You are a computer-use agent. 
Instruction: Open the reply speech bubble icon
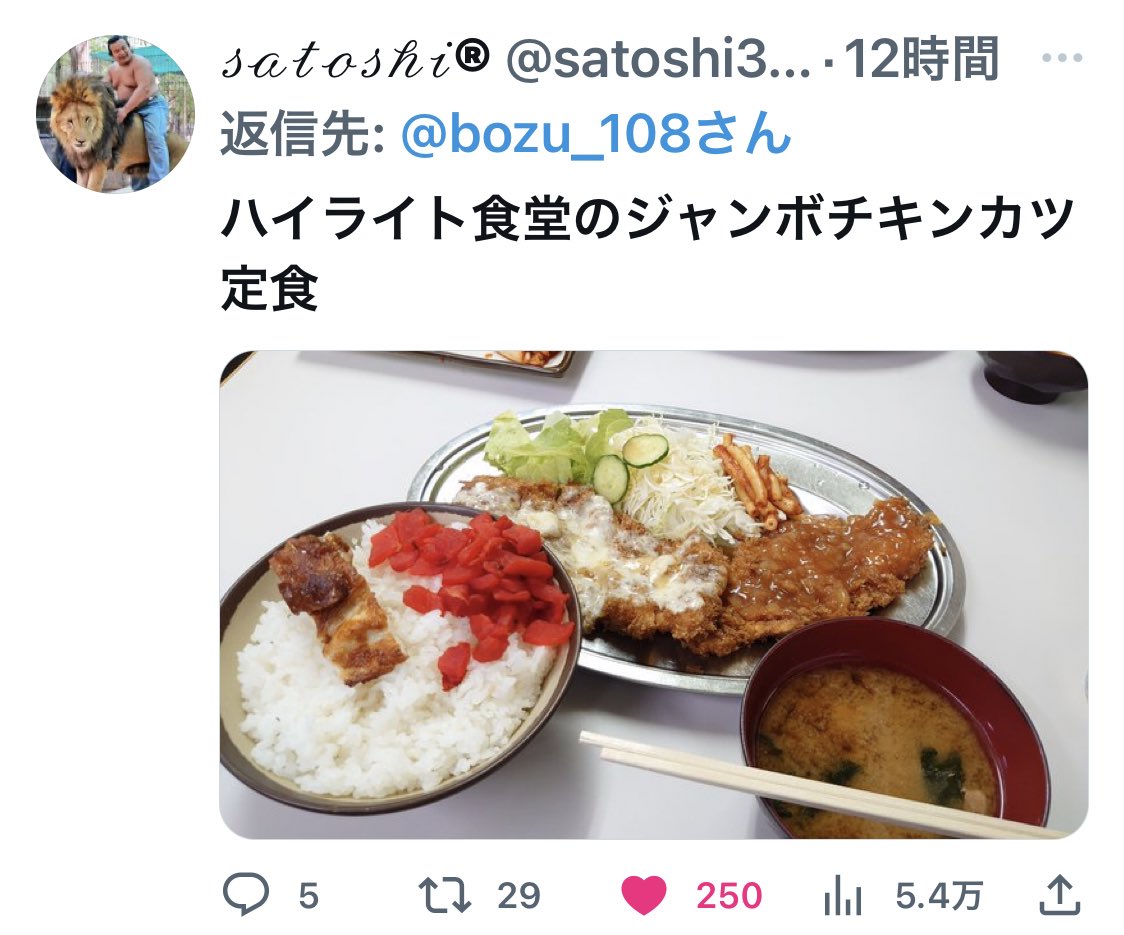point(246,895)
